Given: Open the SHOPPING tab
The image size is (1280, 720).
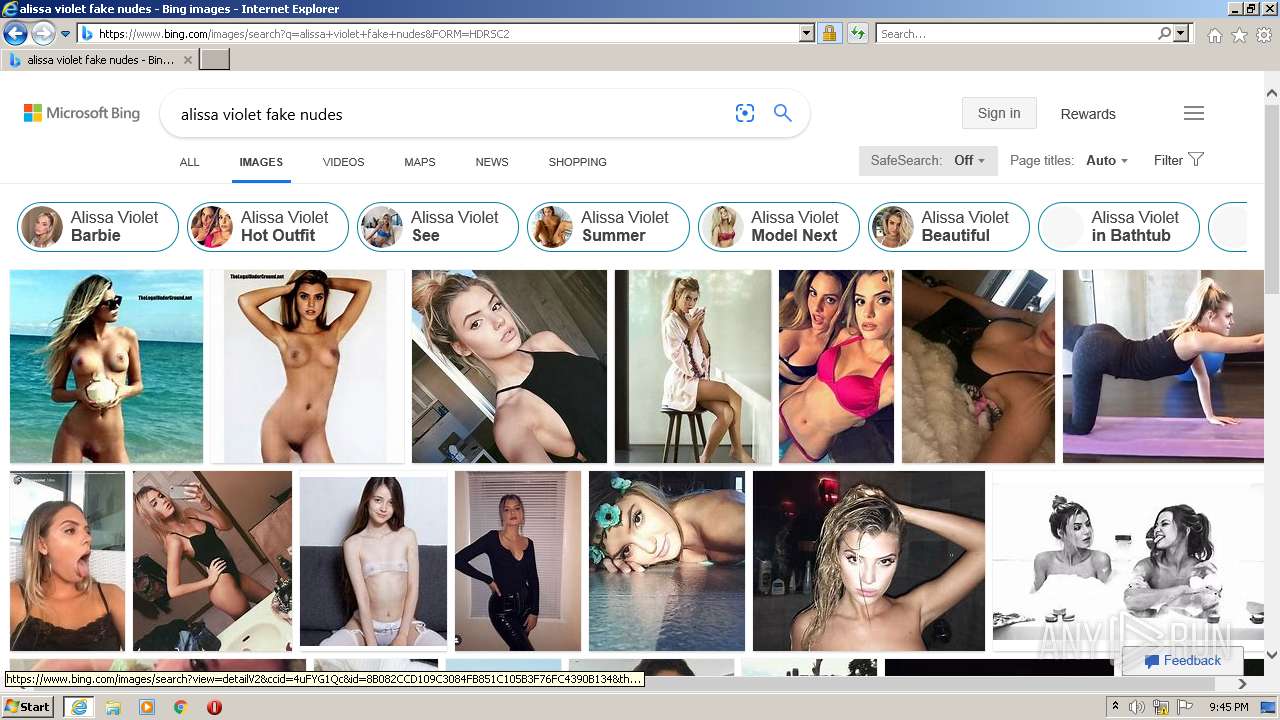Looking at the screenshot, I should tap(577, 162).
